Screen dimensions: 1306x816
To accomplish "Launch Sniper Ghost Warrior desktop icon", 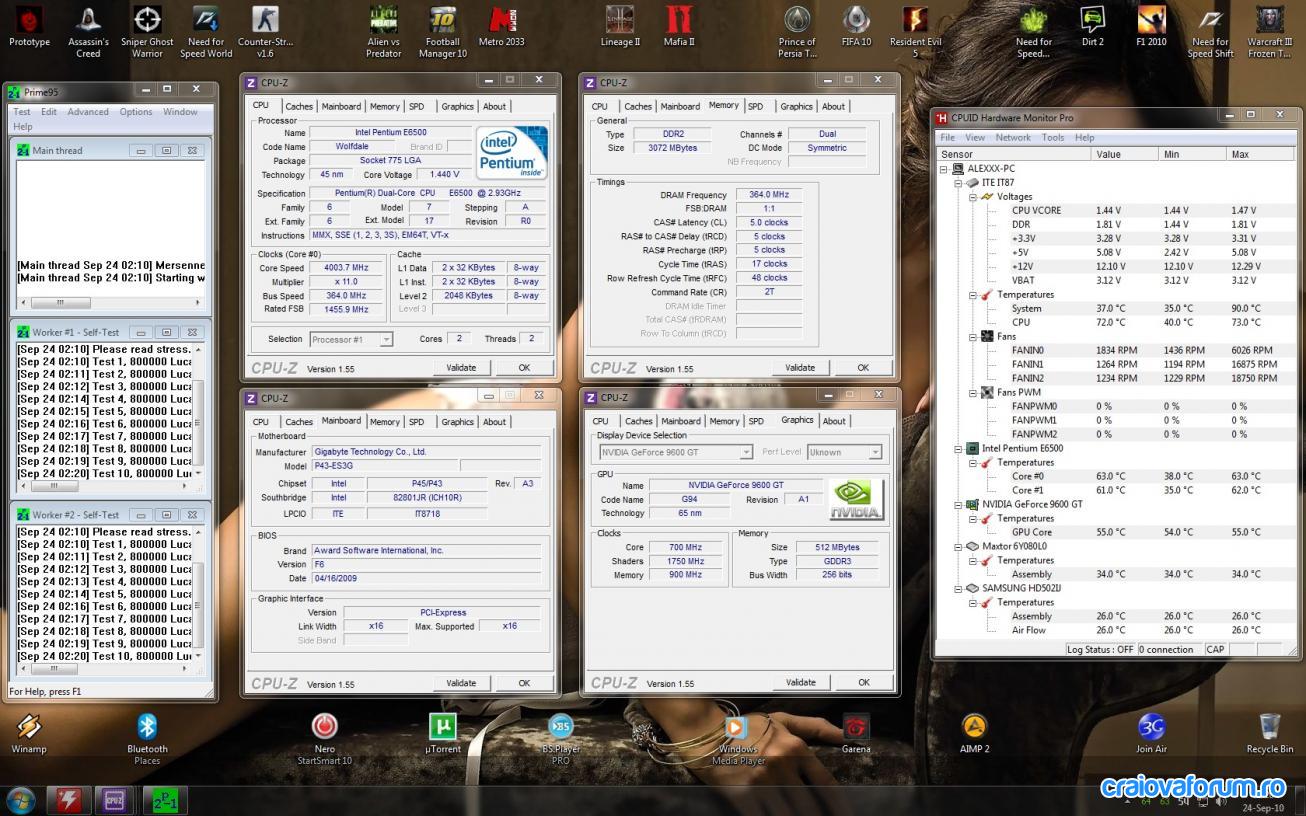I will click(x=147, y=30).
